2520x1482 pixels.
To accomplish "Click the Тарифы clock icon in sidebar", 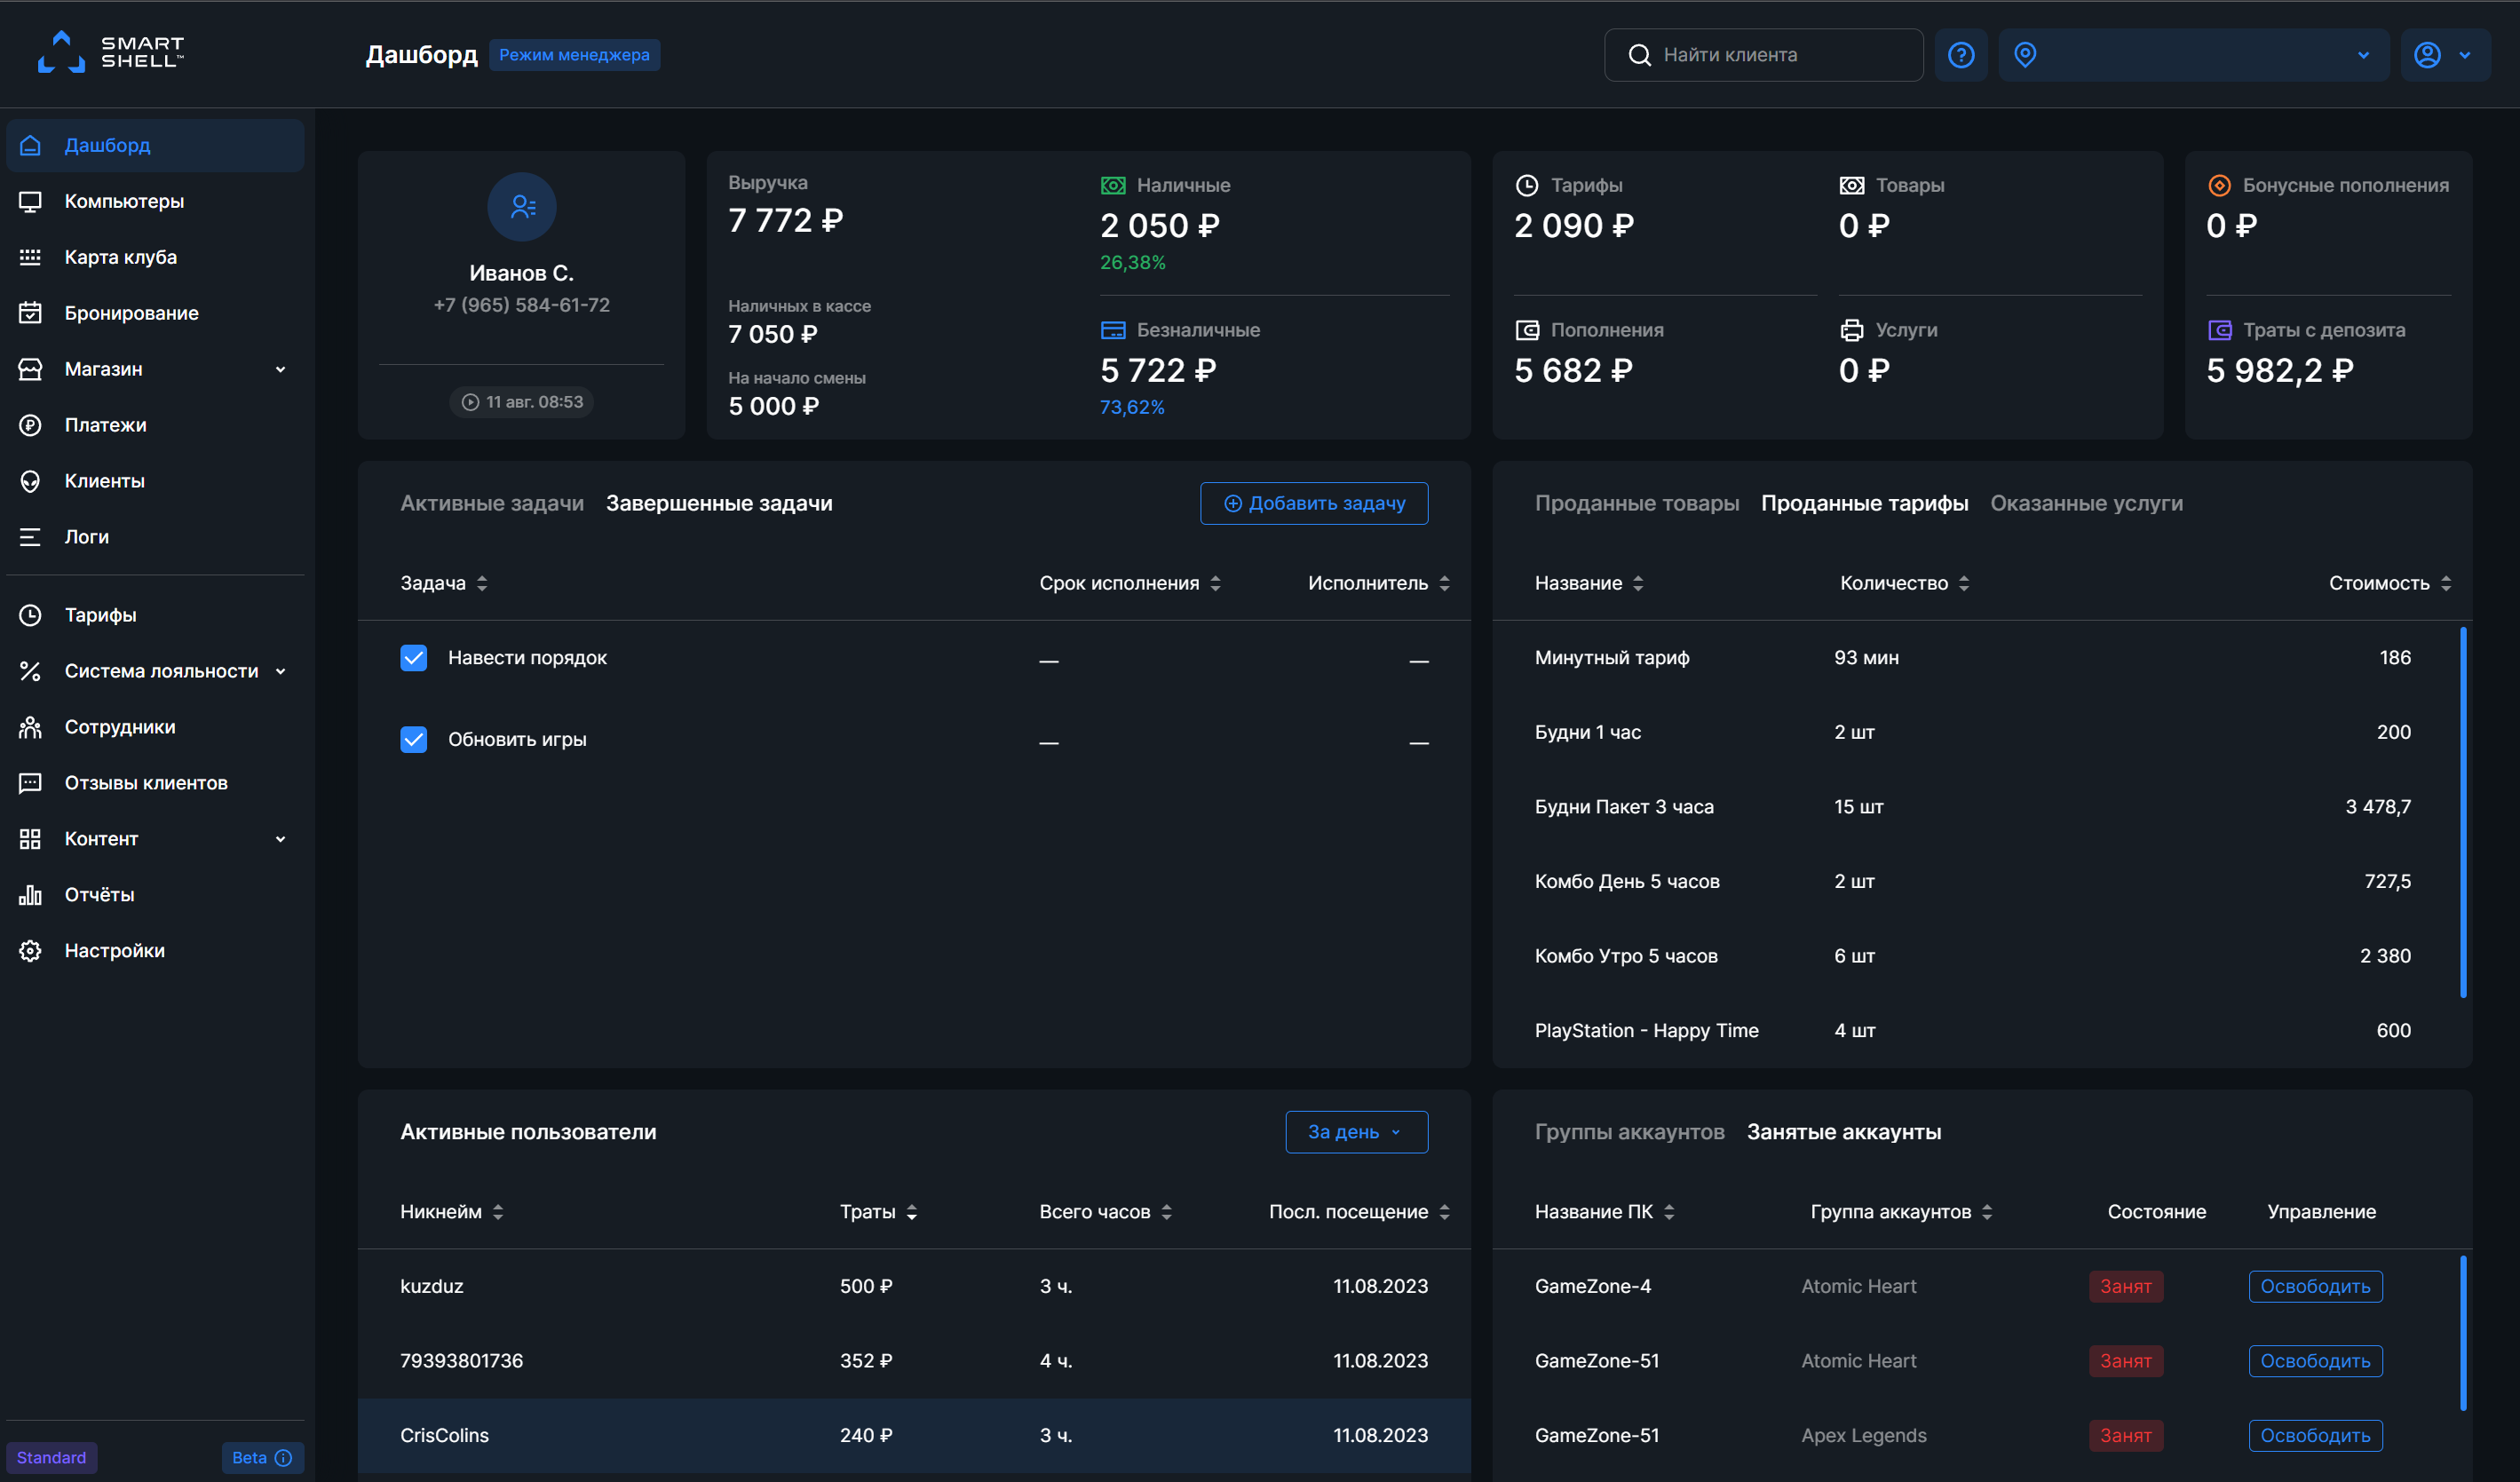I will point(30,615).
